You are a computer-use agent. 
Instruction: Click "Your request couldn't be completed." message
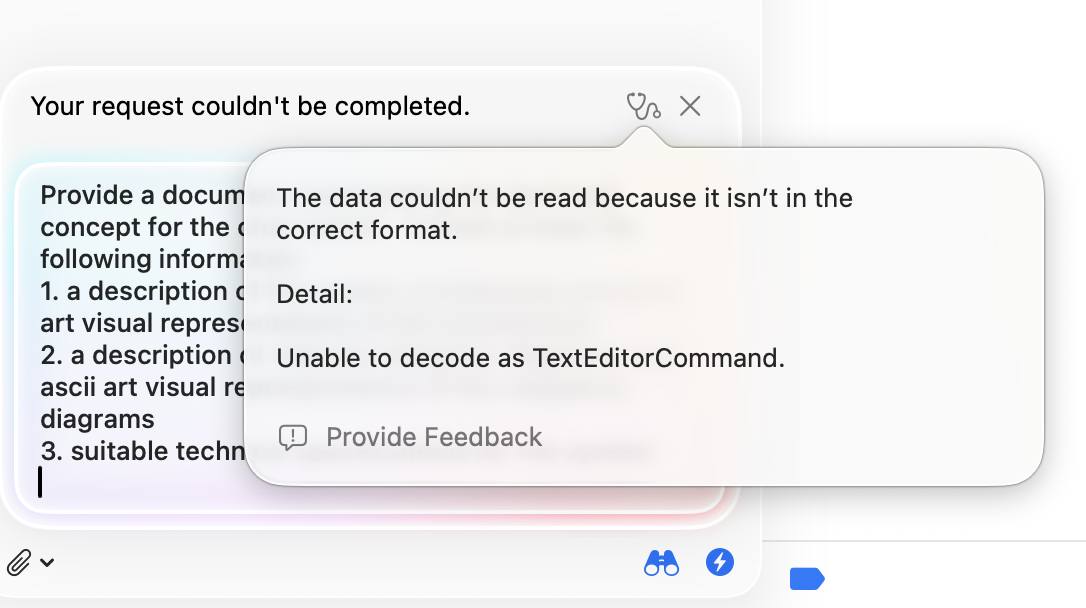tap(250, 106)
